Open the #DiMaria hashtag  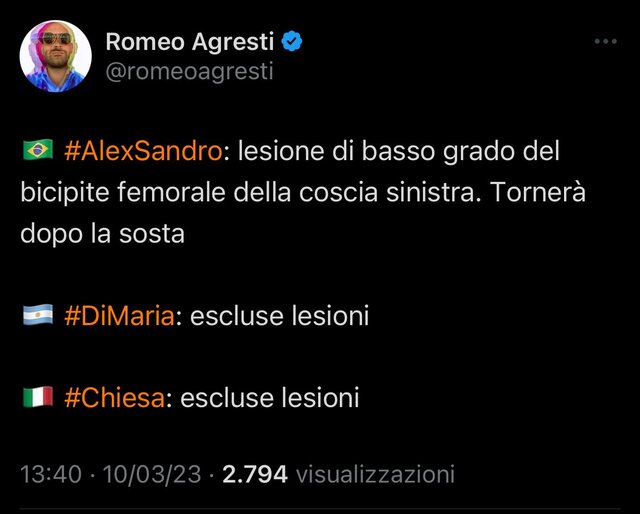point(120,316)
